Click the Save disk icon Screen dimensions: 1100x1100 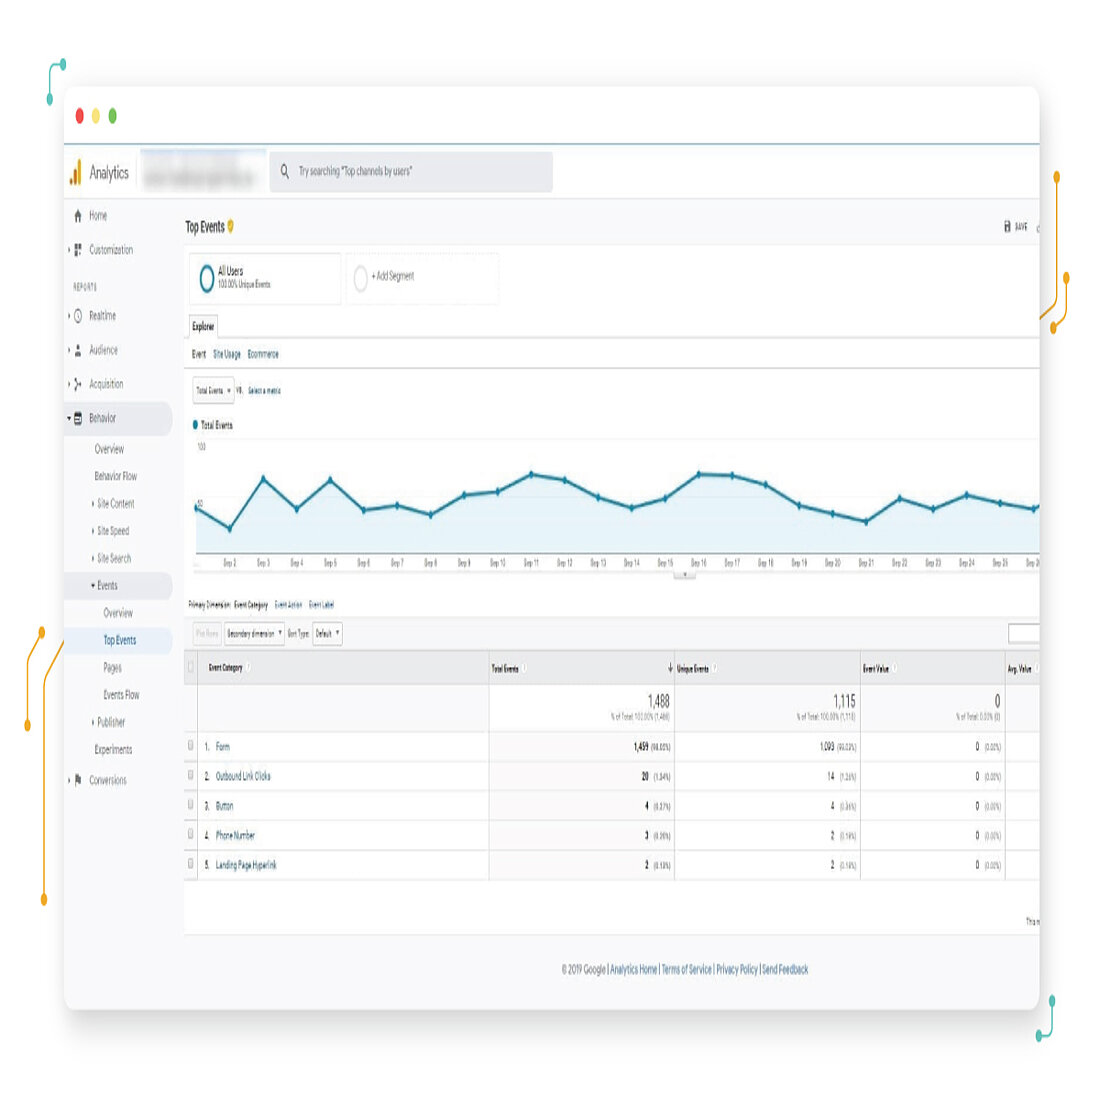1007,227
